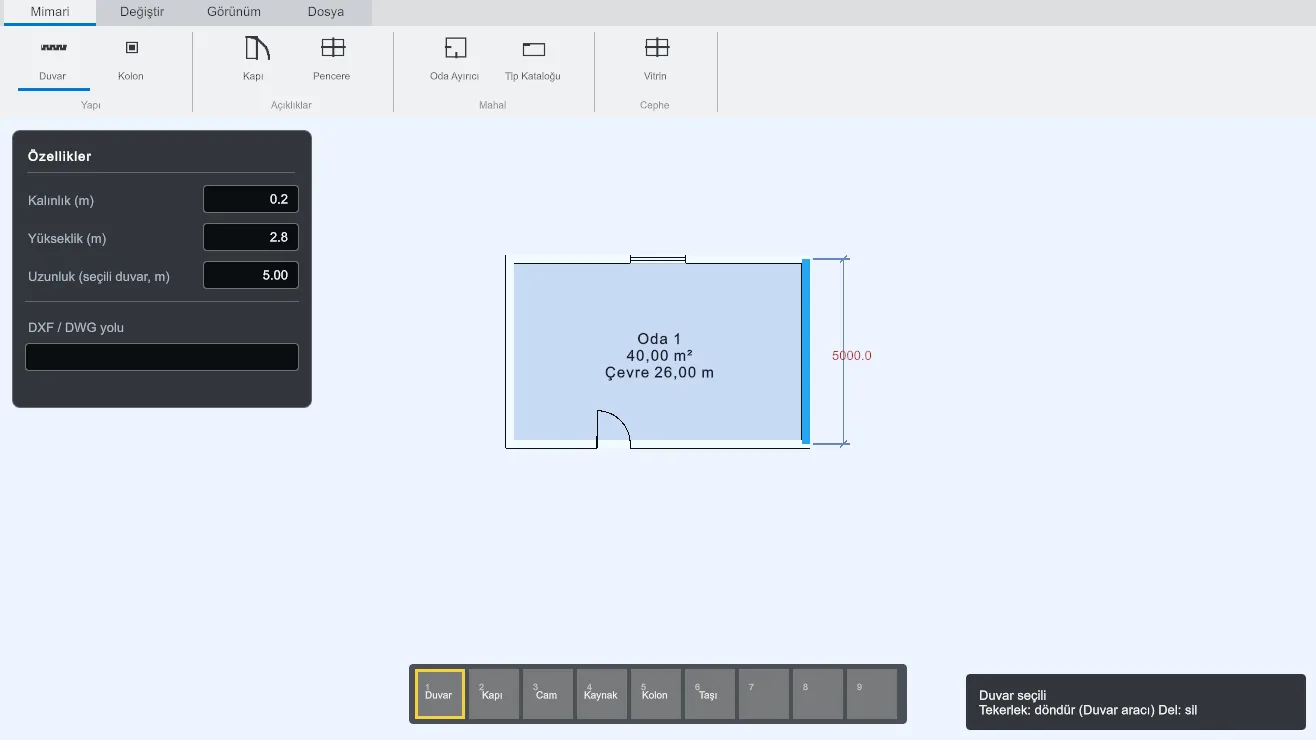The height and width of the screenshot is (740, 1316).
Task: Click the Özellikler panel heading
Action: pyautogui.click(x=60, y=156)
